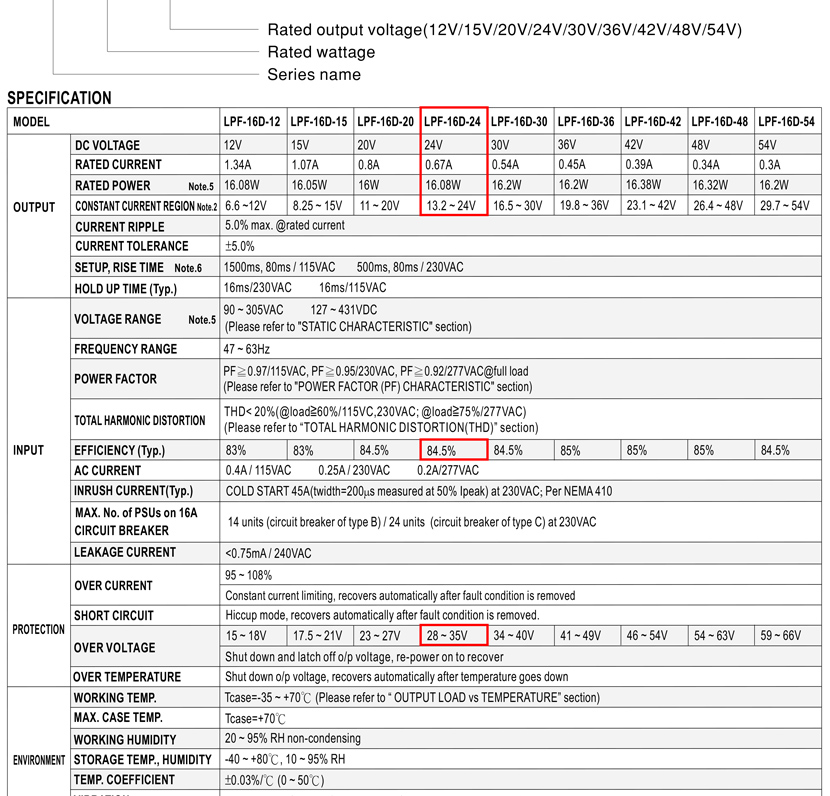830x796 pixels.
Task: Click the LPF-16D-42 model header
Action: pos(653,122)
